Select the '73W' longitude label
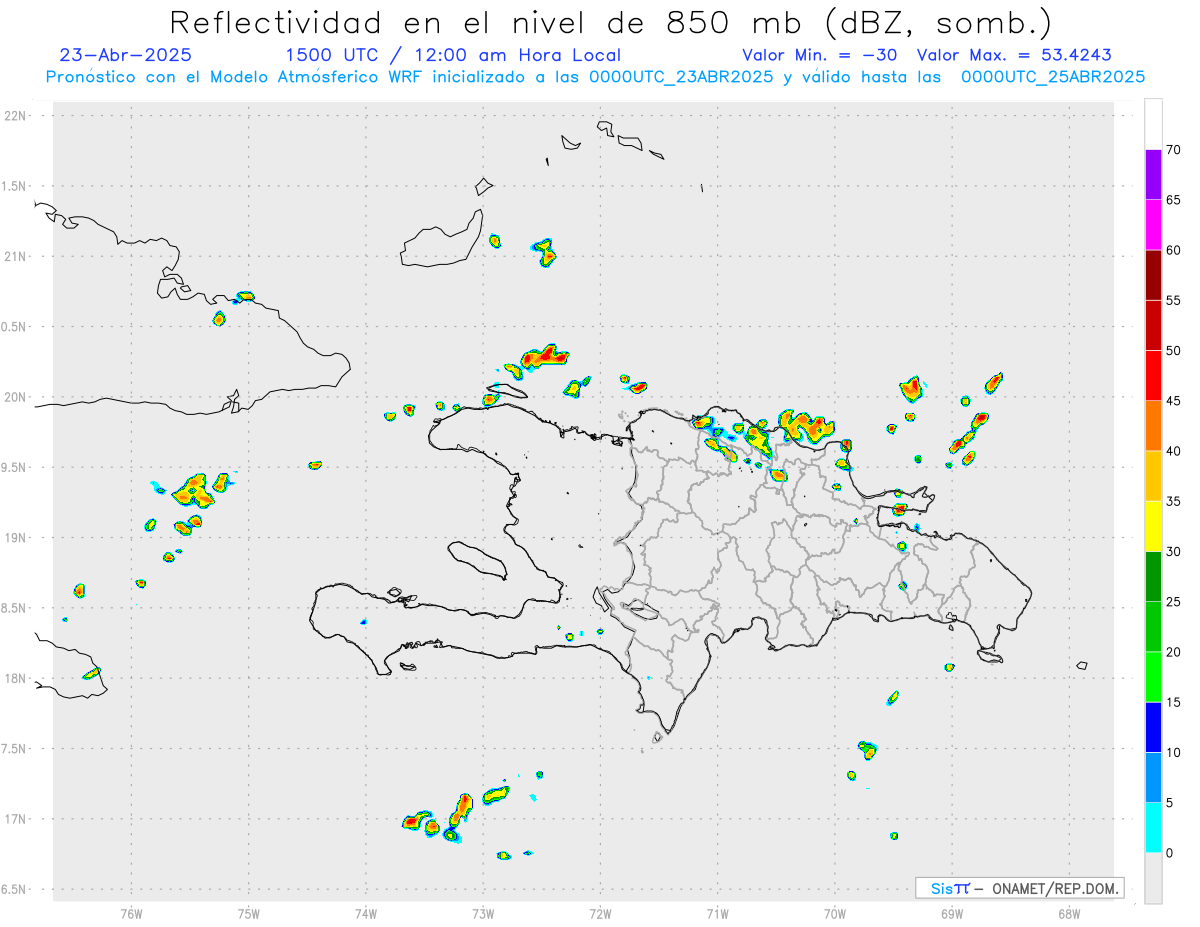 point(483,912)
